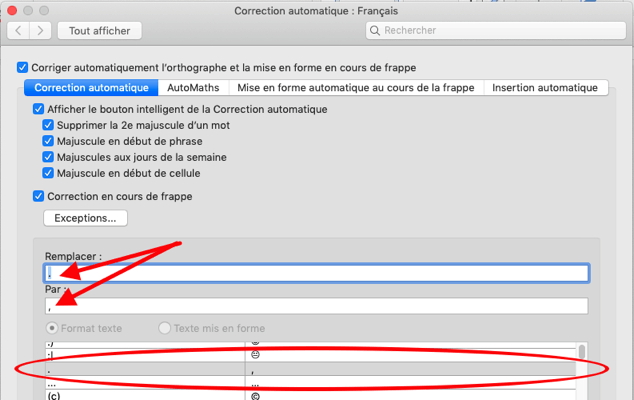
Task: Go forward with the right chevron arrow
Action: [40, 31]
